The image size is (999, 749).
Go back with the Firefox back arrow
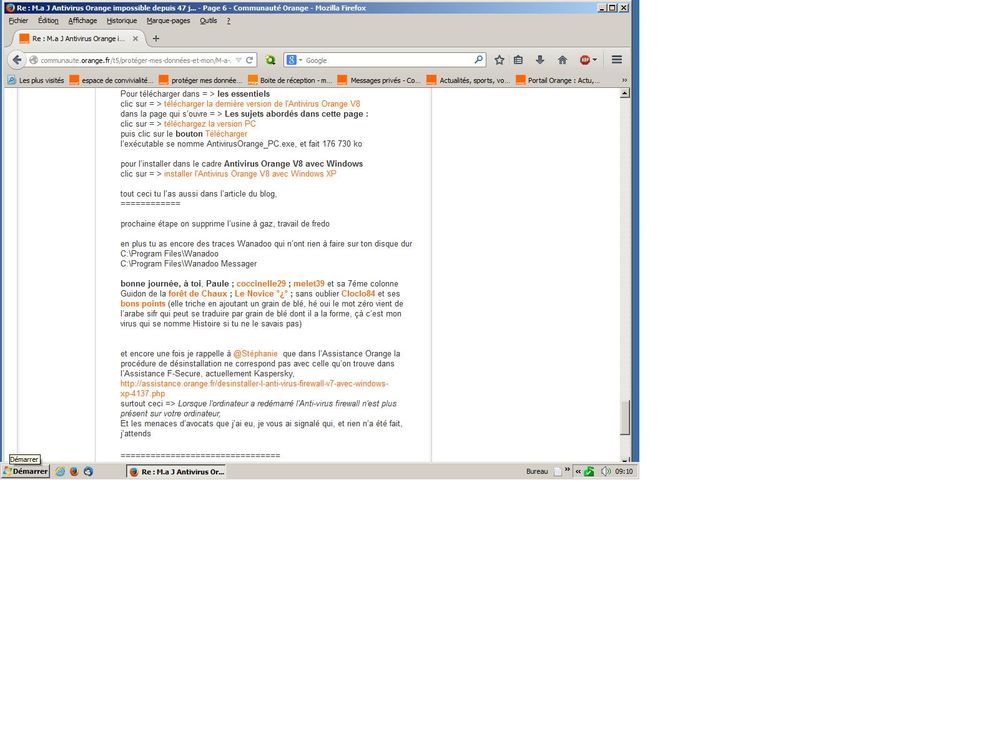17,60
